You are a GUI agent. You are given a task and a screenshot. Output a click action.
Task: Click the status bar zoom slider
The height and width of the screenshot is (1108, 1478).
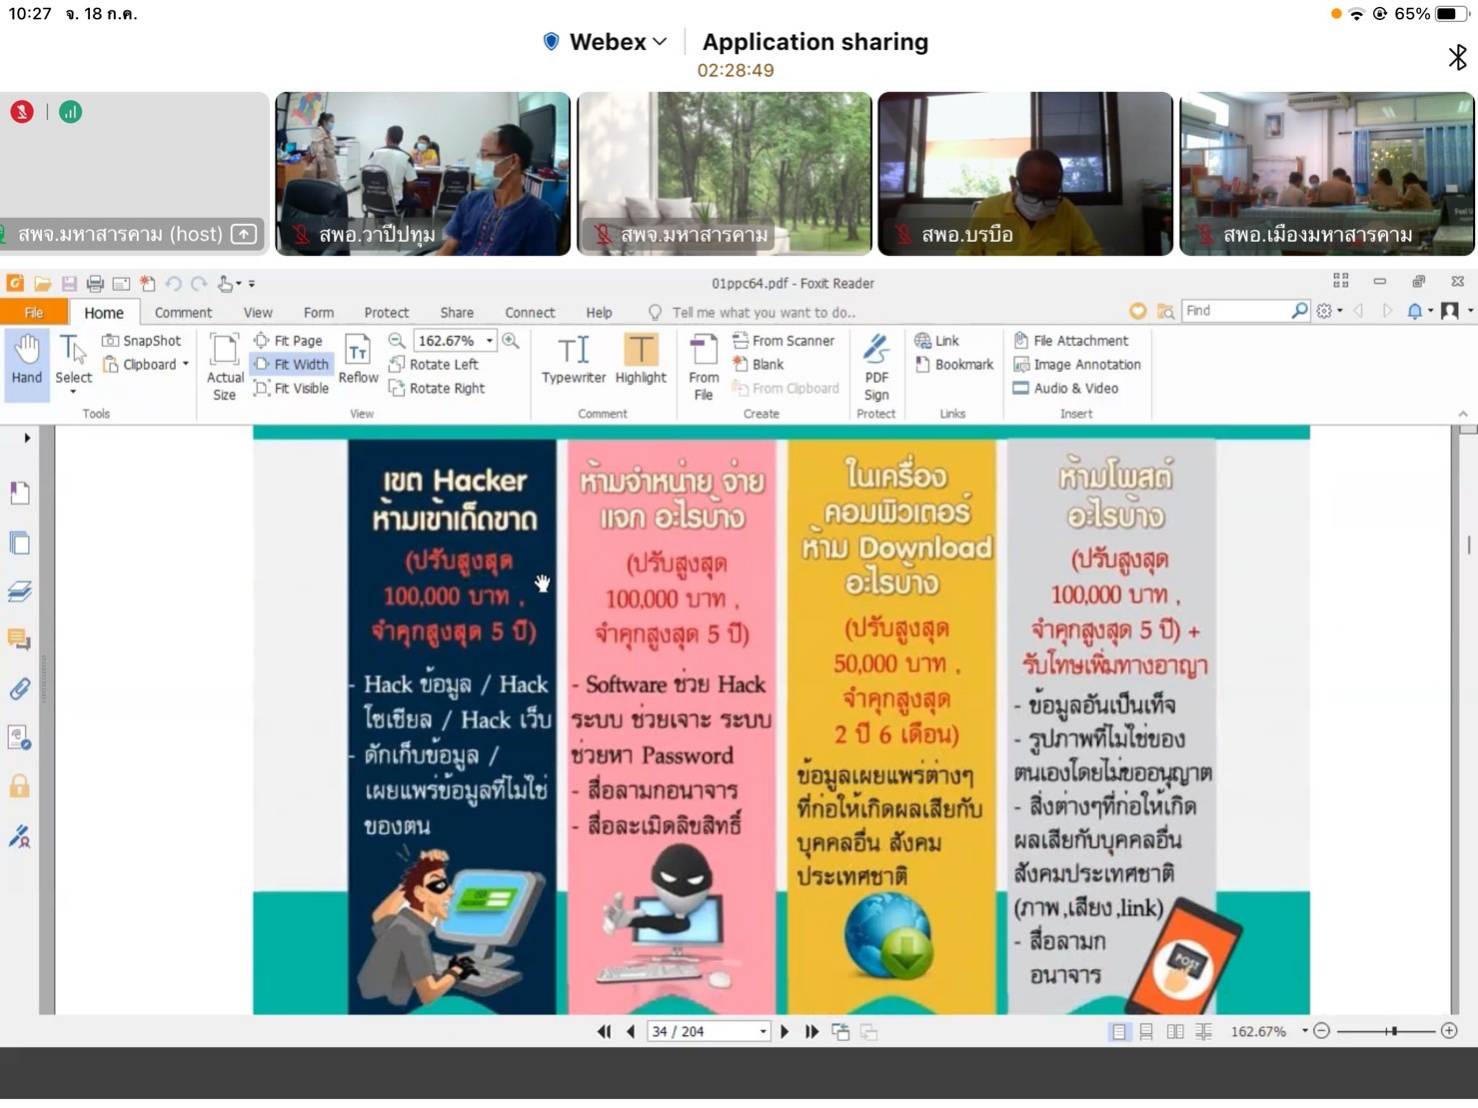(x=1386, y=1031)
